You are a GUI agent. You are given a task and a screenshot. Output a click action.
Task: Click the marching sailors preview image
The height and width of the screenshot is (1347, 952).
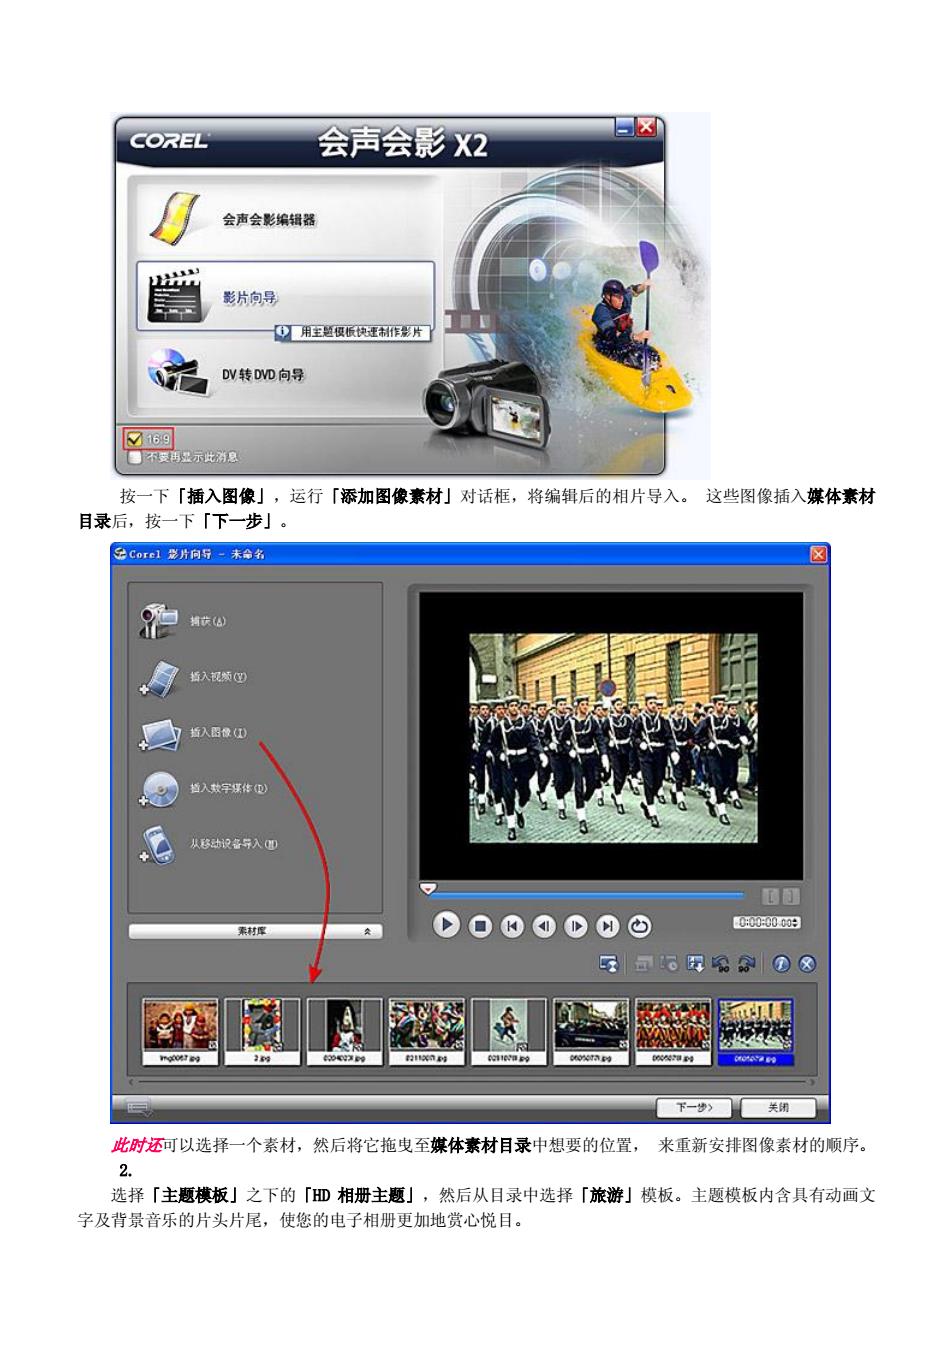coord(613,738)
